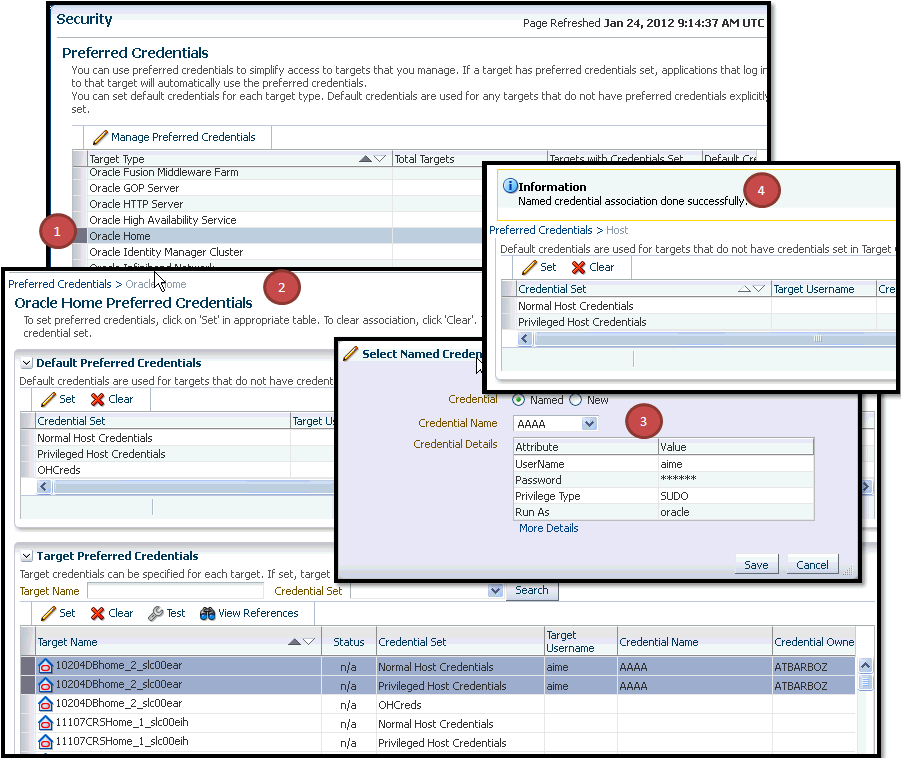Select the New credential radio button
The height and width of the screenshot is (758, 901).
coord(575,400)
